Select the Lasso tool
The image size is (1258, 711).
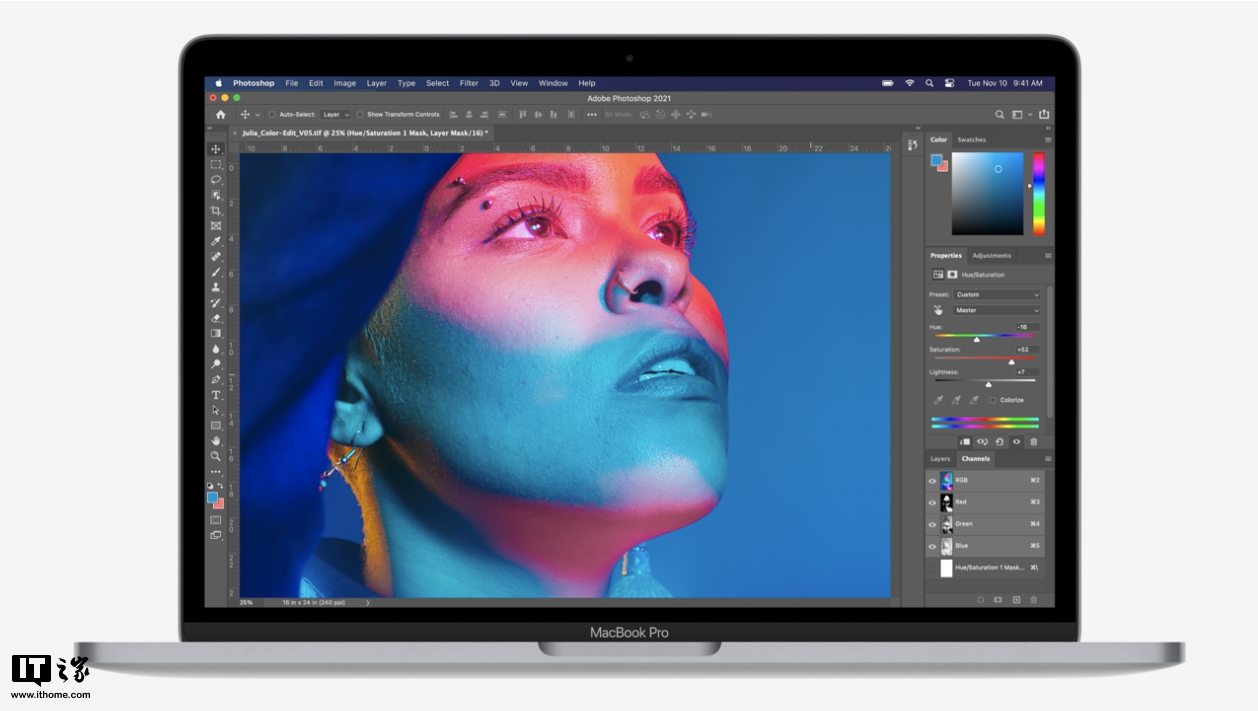[x=215, y=180]
